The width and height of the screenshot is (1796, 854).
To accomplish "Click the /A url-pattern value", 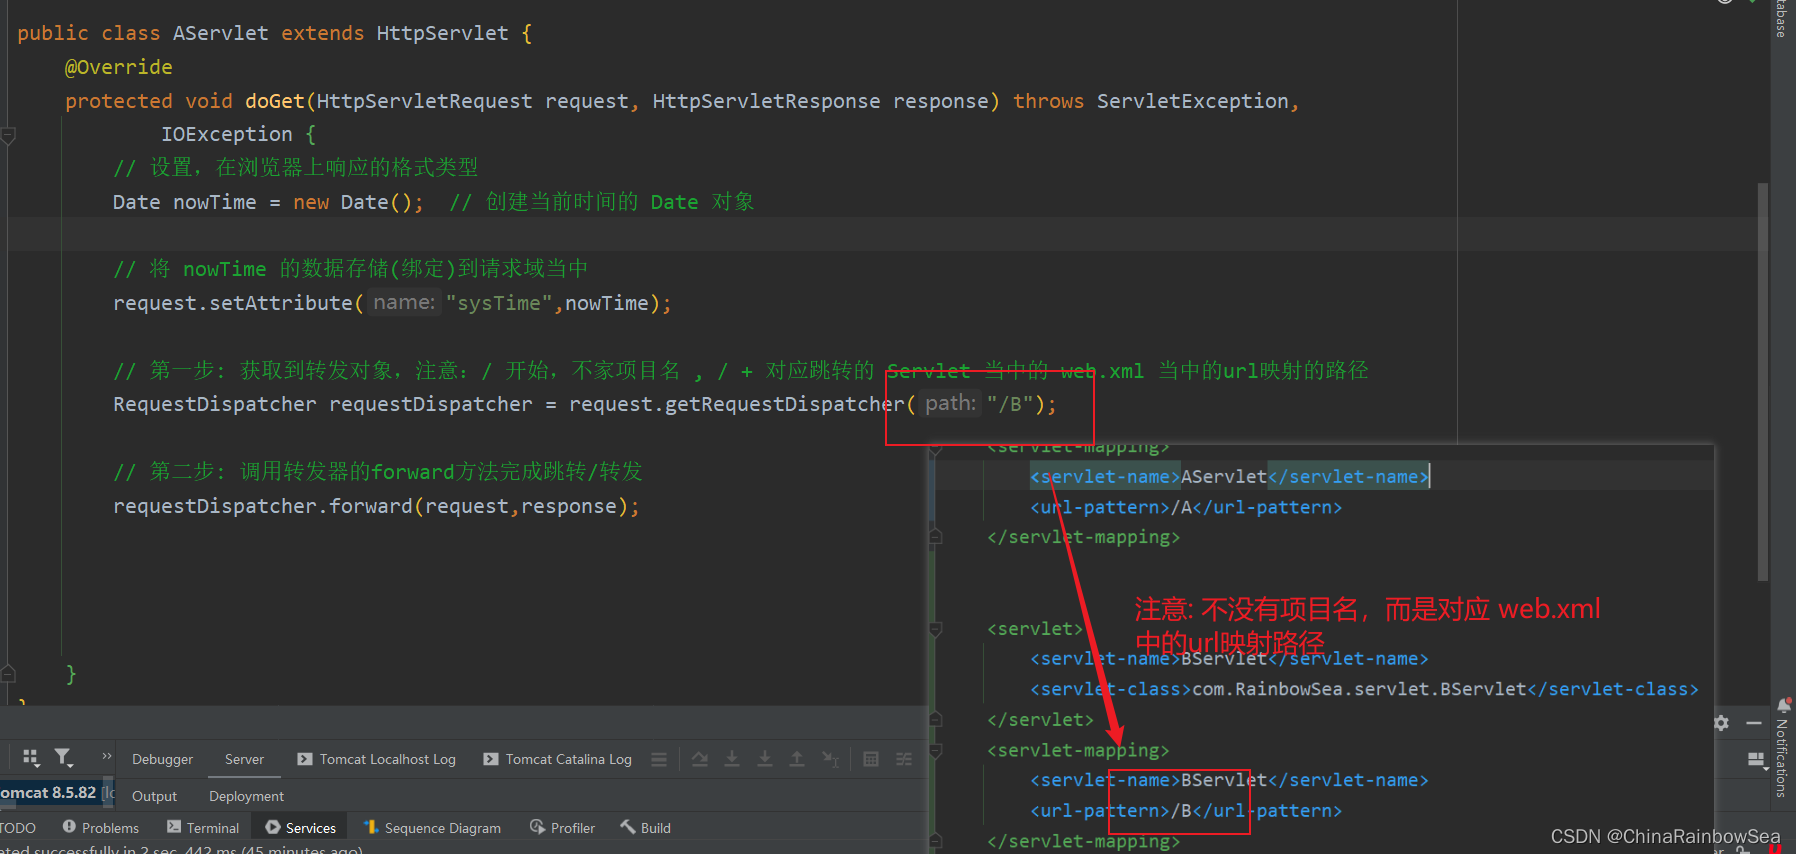I will (1181, 507).
